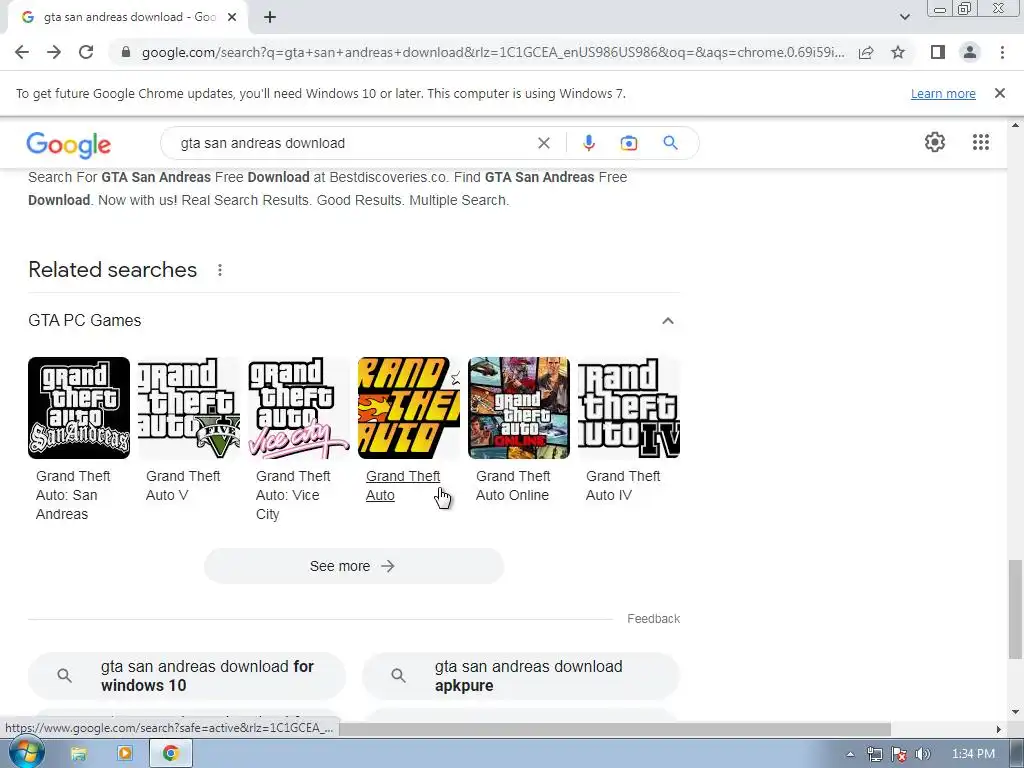Image resolution: width=1024 pixels, height=768 pixels.
Task: Open volume control in system tray
Action: click(923, 754)
